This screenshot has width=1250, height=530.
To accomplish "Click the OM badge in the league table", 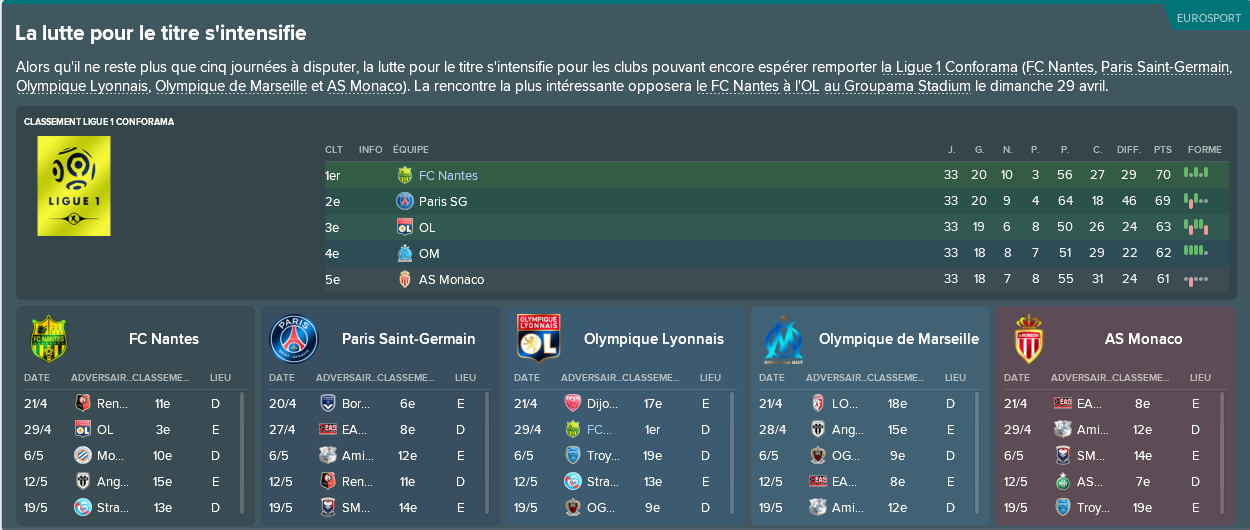I will click(405, 253).
